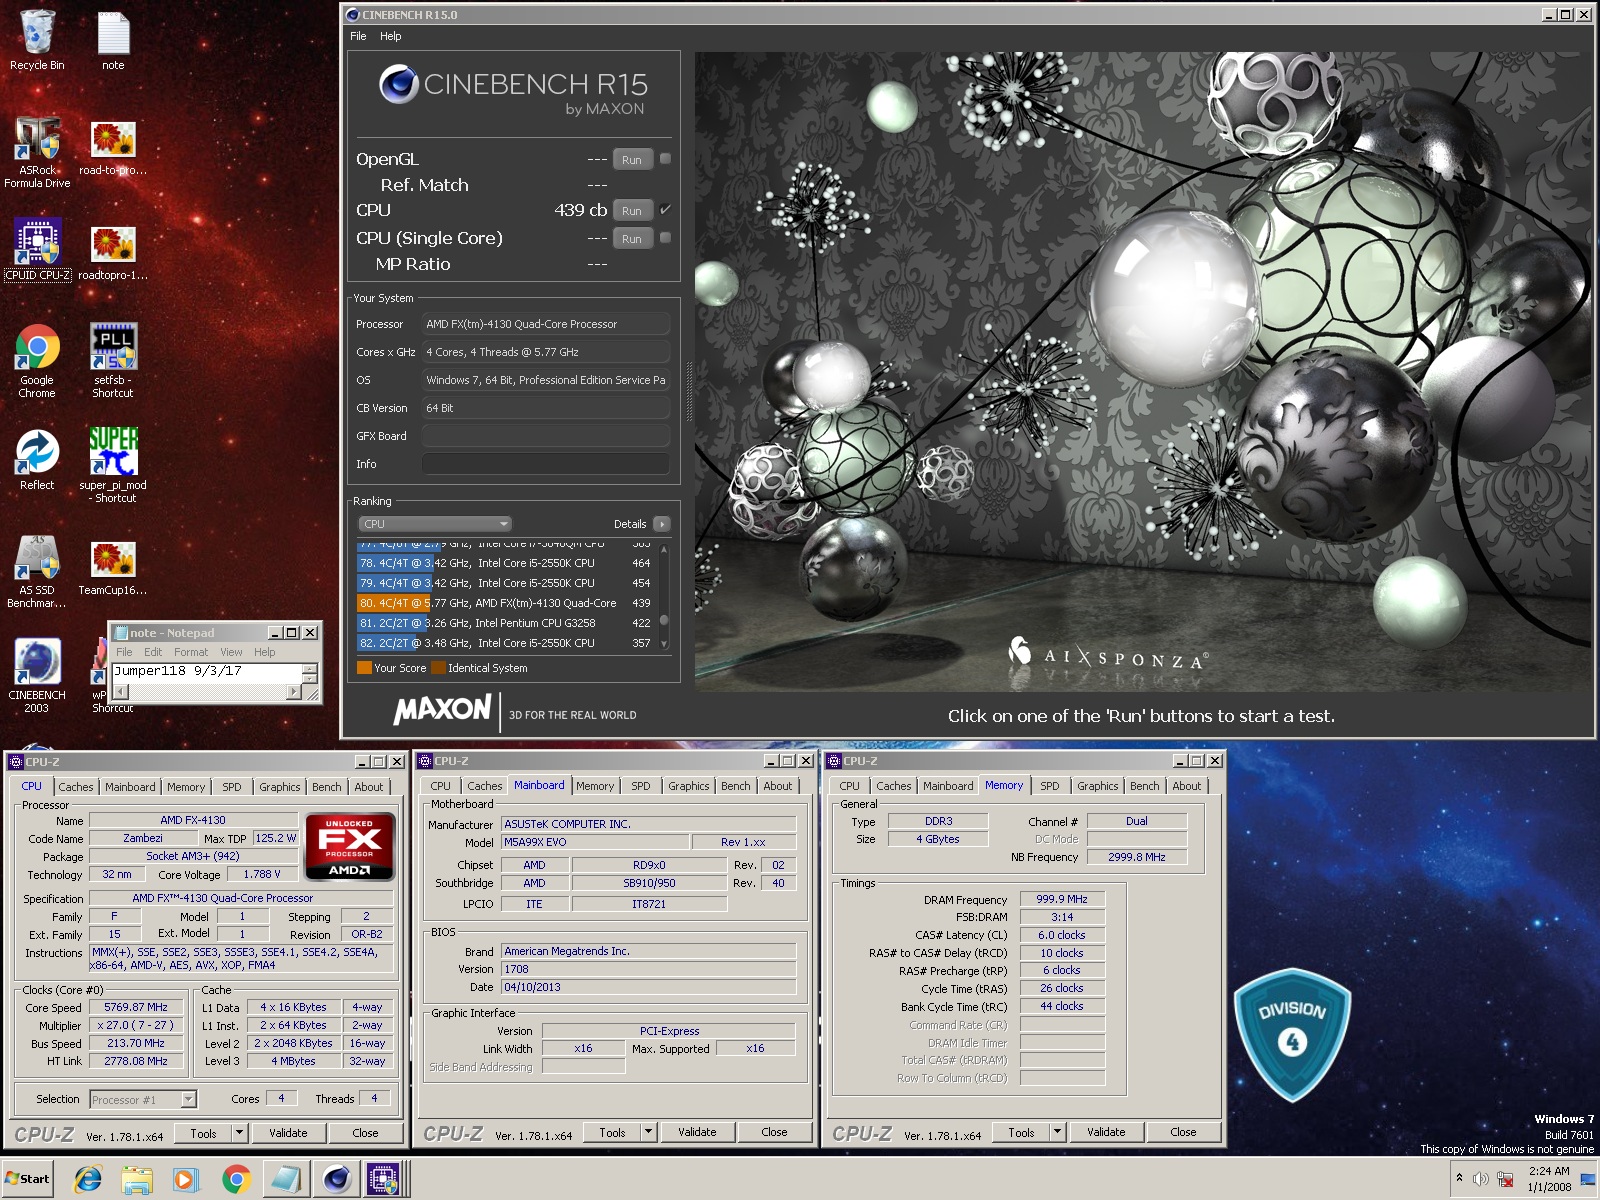
Task: Launch Reflect desktop shortcut
Action: point(37,460)
